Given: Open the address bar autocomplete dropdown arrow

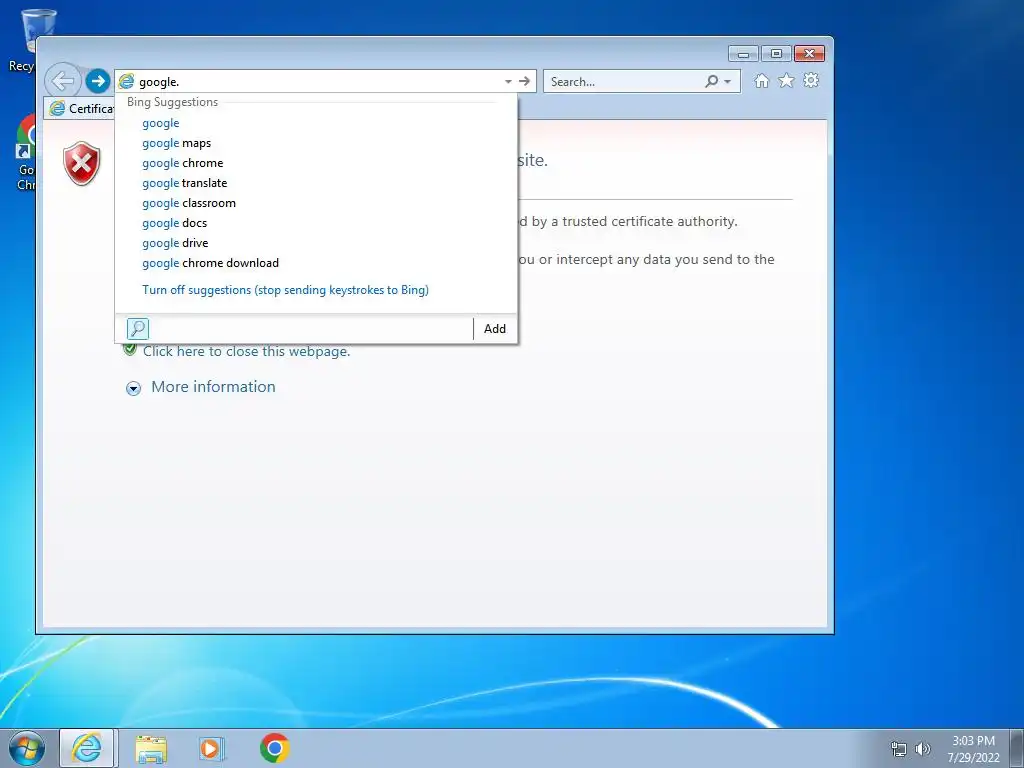Looking at the screenshot, I should click(508, 82).
